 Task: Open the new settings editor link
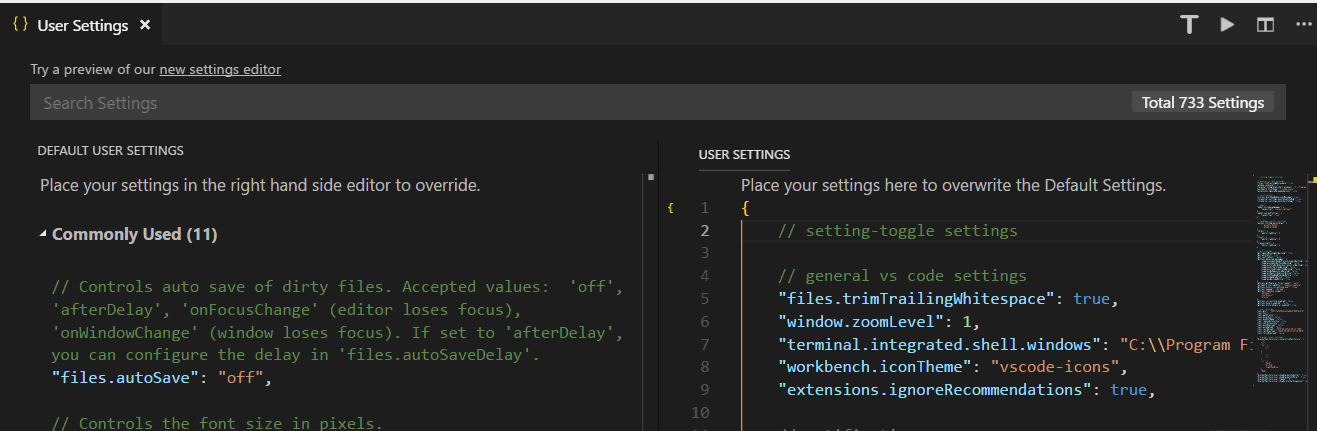[x=220, y=69]
